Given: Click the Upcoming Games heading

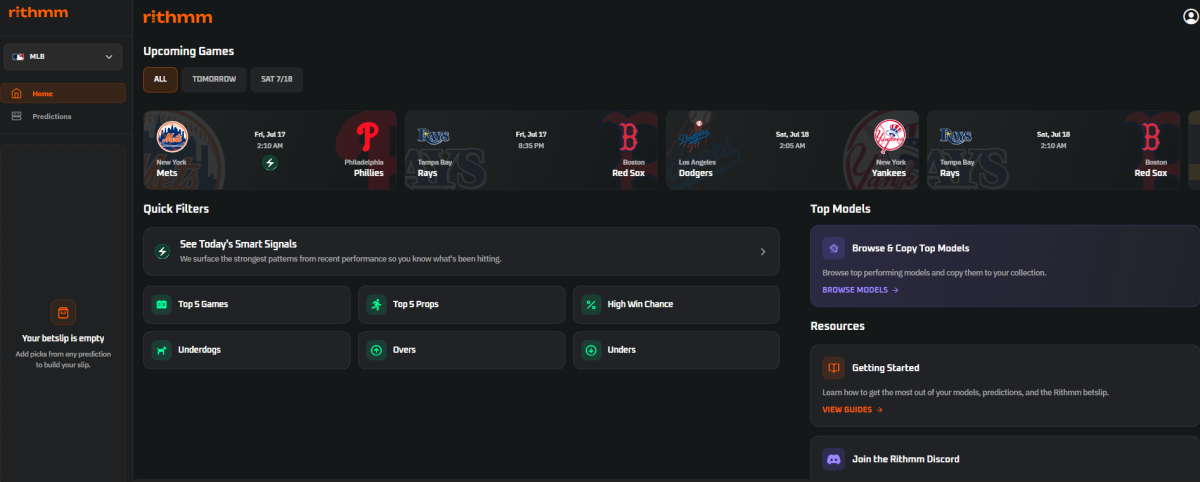Looking at the screenshot, I should tap(189, 51).
